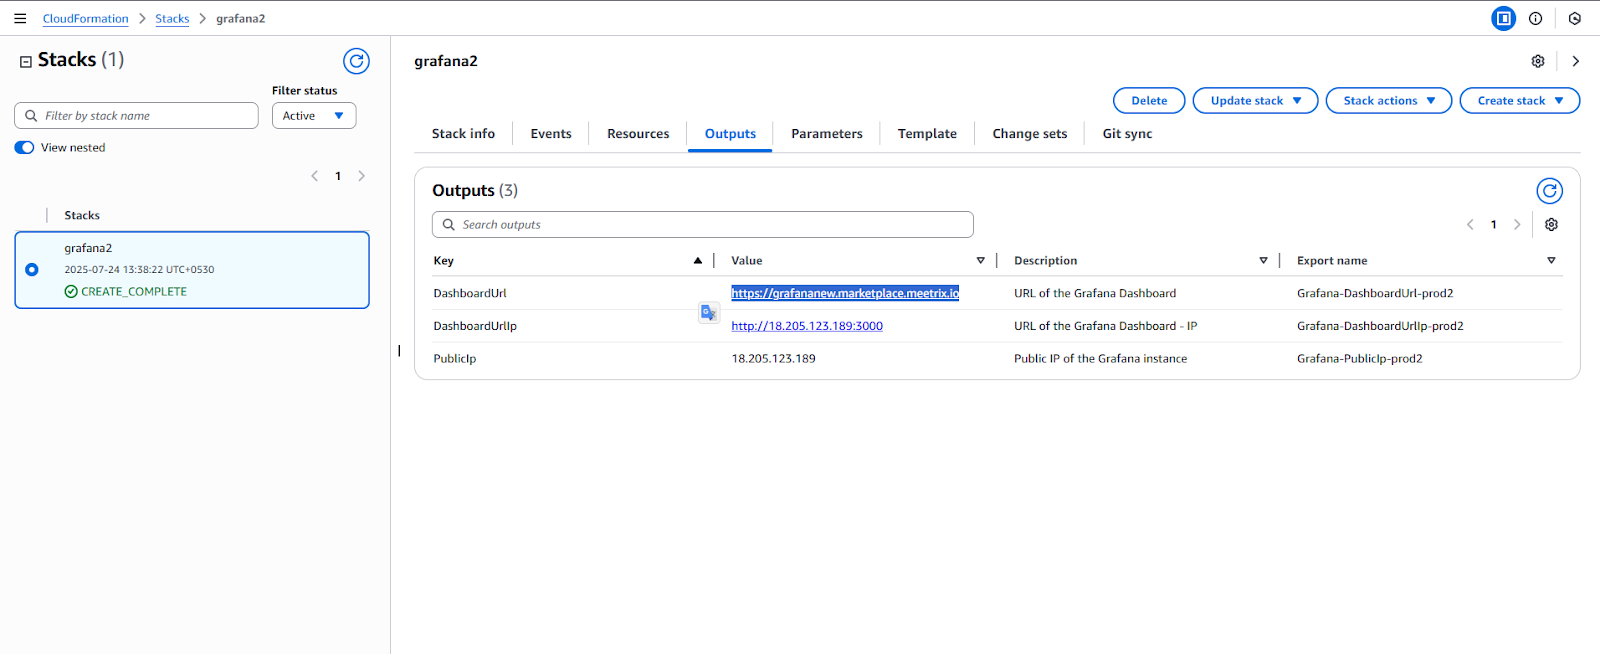Open the Git sync tab
Image resolution: width=1600 pixels, height=654 pixels.
pyautogui.click(x=1127, y=134)
